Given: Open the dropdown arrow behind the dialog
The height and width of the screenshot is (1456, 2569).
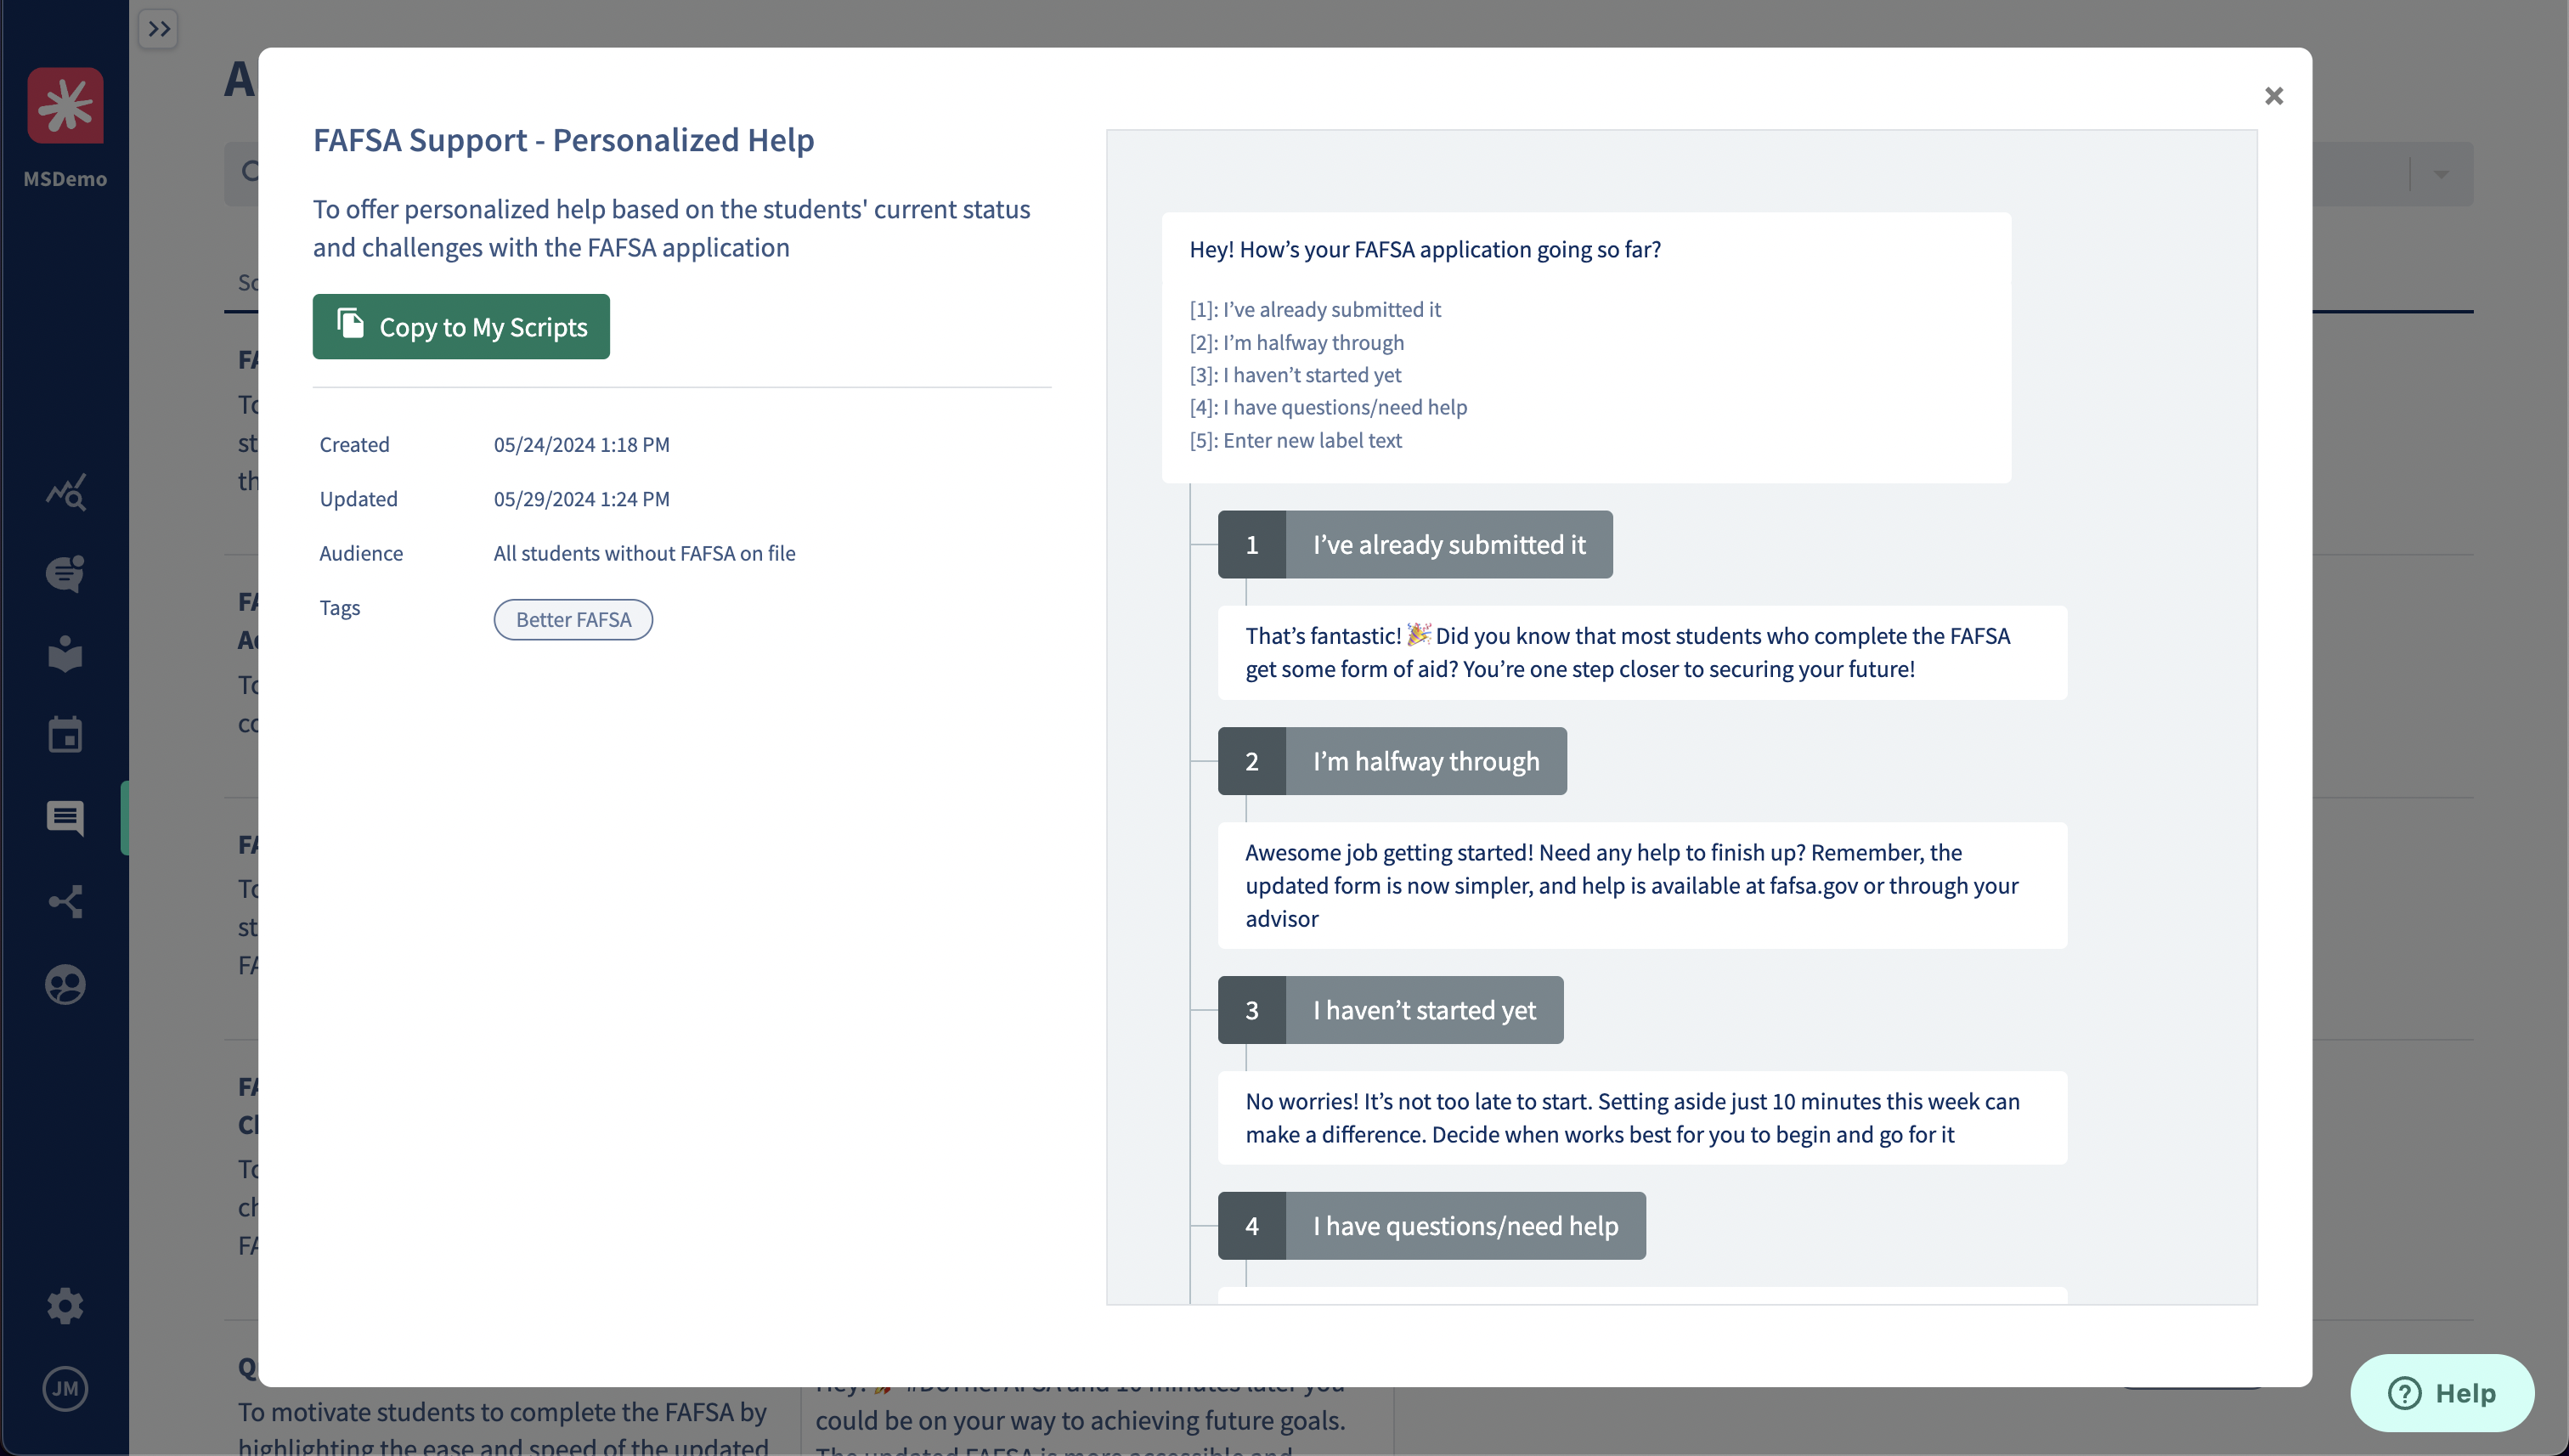Looking at the screenshot, I should (x=2441, y=174).
